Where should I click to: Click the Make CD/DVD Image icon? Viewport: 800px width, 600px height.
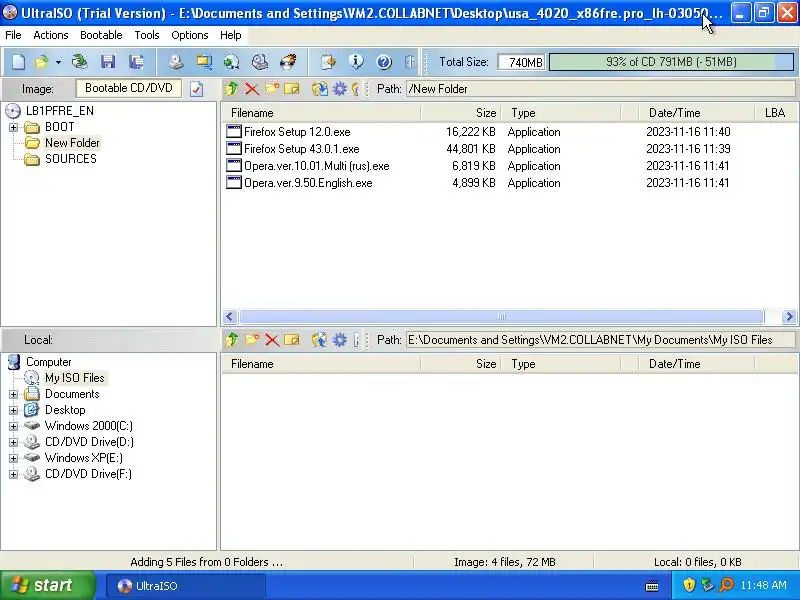pyautogui.click(x=176, y=62)
